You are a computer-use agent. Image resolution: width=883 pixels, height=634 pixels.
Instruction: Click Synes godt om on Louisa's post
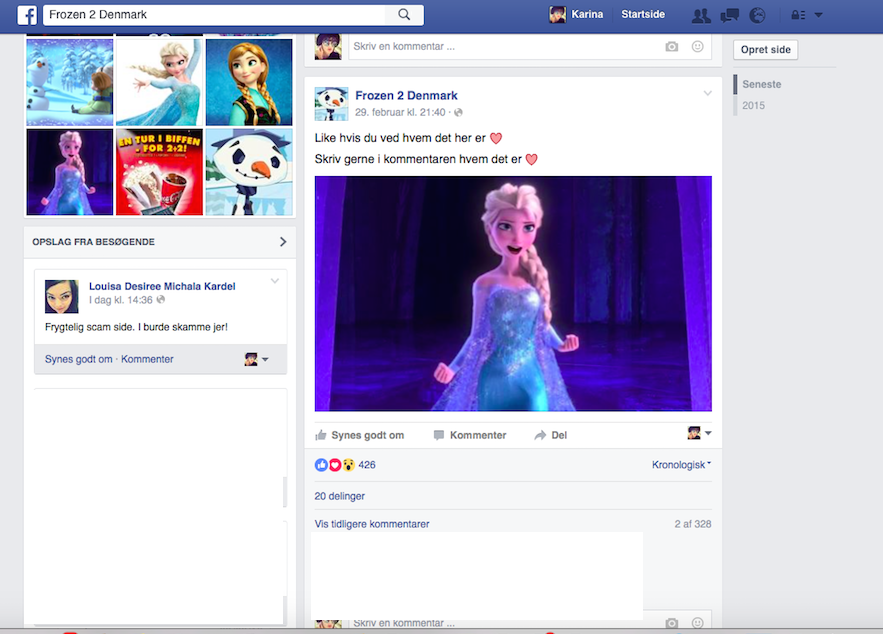[x=79, y=359]
